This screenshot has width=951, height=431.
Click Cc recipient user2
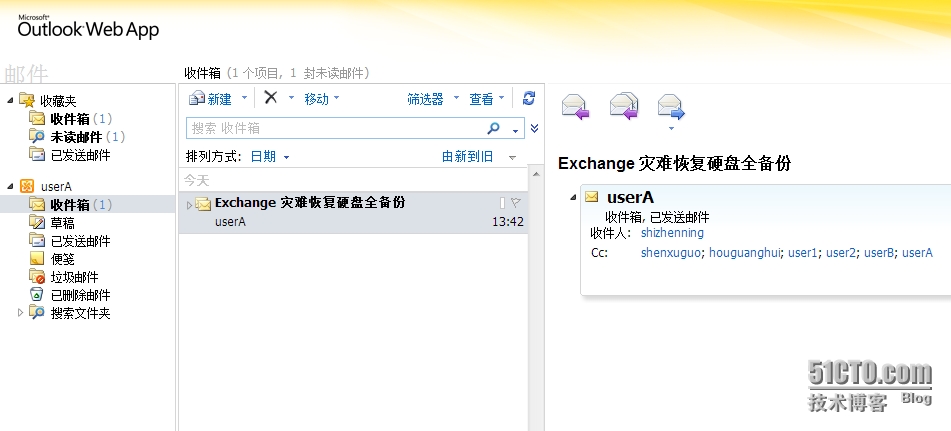coord(841,253)
